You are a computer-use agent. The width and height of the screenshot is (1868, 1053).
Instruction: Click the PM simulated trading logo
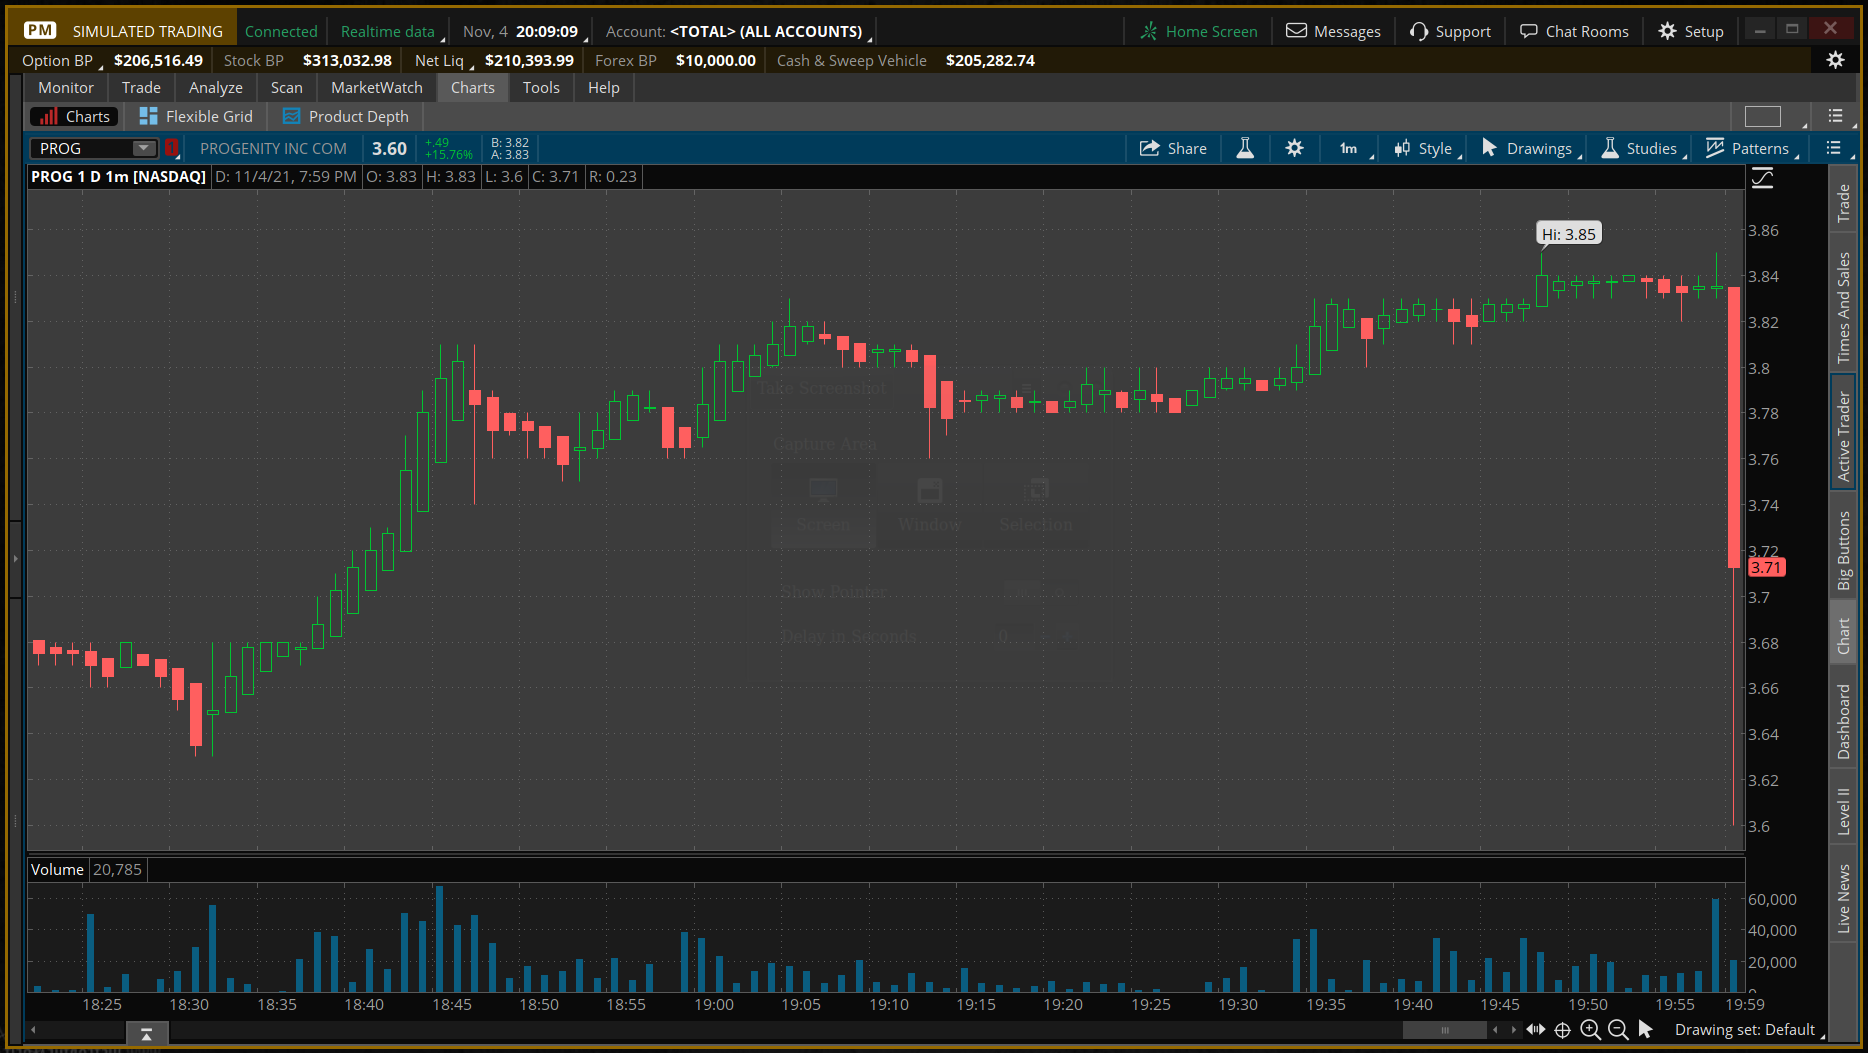[40, 31]
